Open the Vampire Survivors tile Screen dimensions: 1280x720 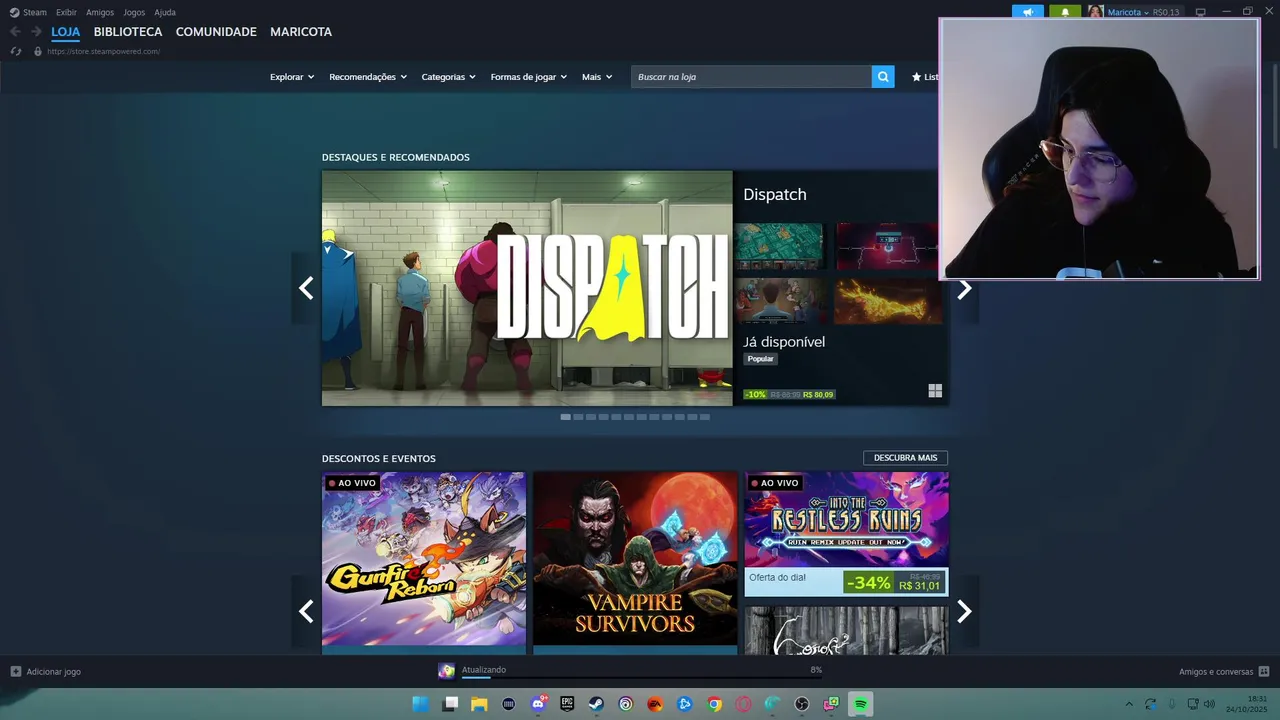pyautogui.click(x=635, y=562)
